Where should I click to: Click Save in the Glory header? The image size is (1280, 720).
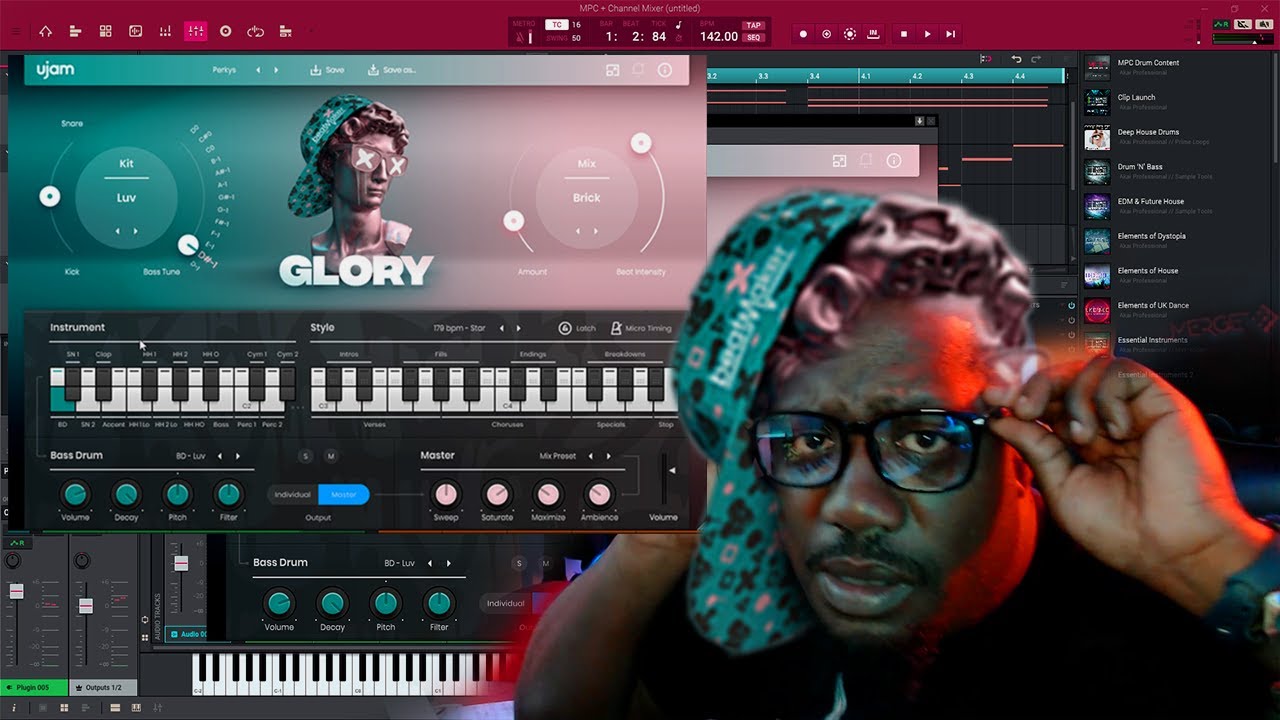[327, 70]
